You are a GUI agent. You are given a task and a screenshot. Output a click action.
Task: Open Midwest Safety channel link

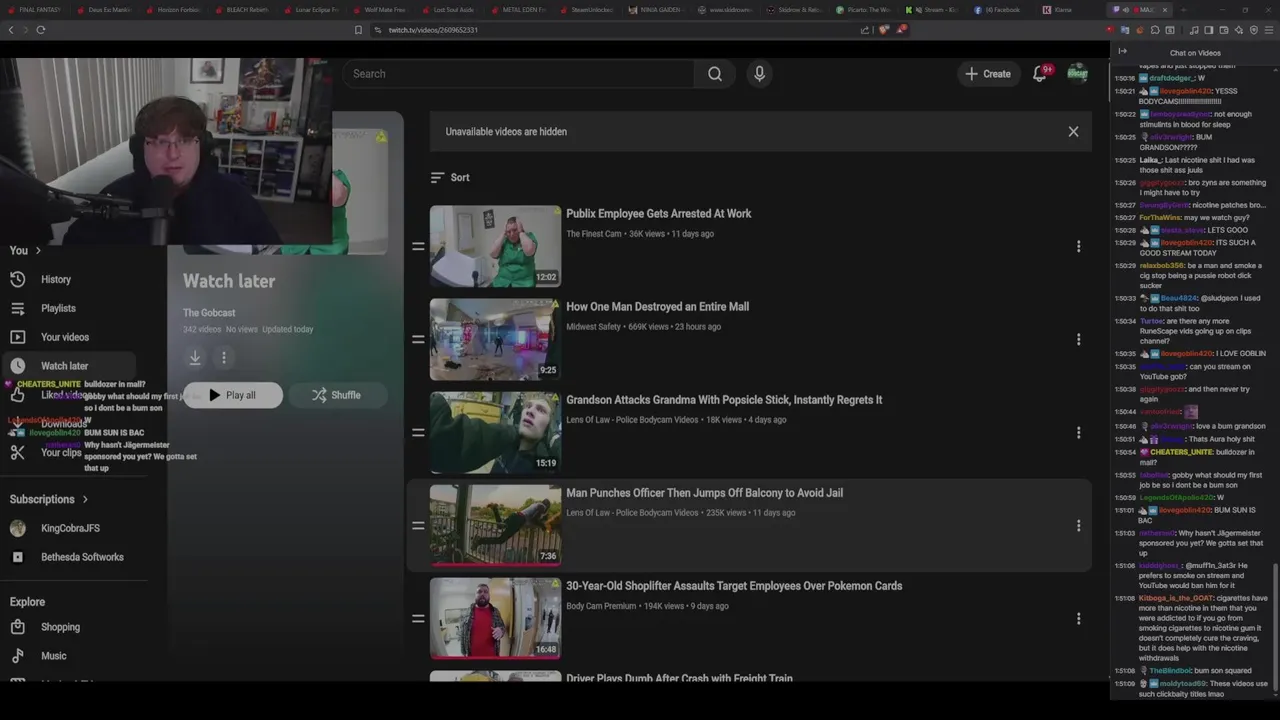pos(594,327)
